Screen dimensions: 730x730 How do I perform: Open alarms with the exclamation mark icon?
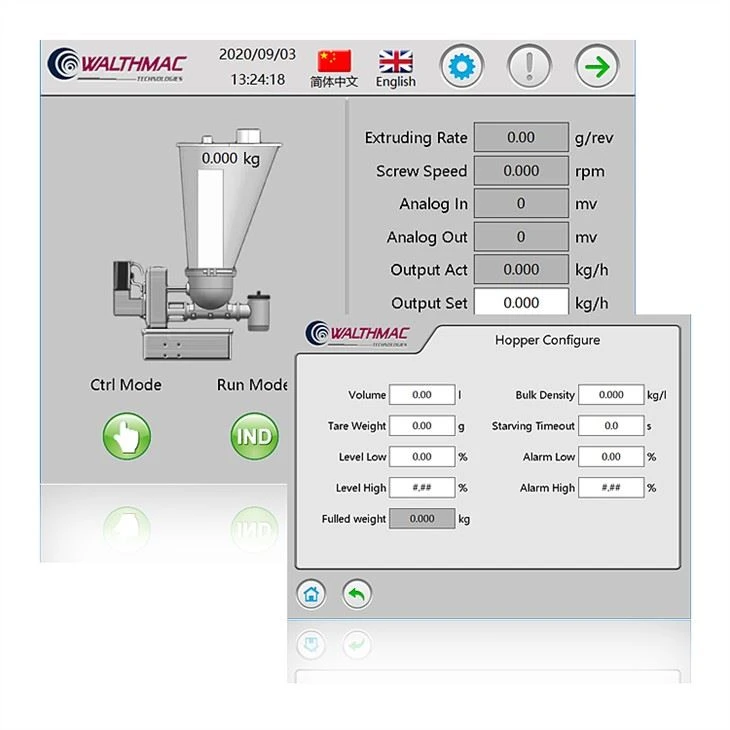pos(529,67)
